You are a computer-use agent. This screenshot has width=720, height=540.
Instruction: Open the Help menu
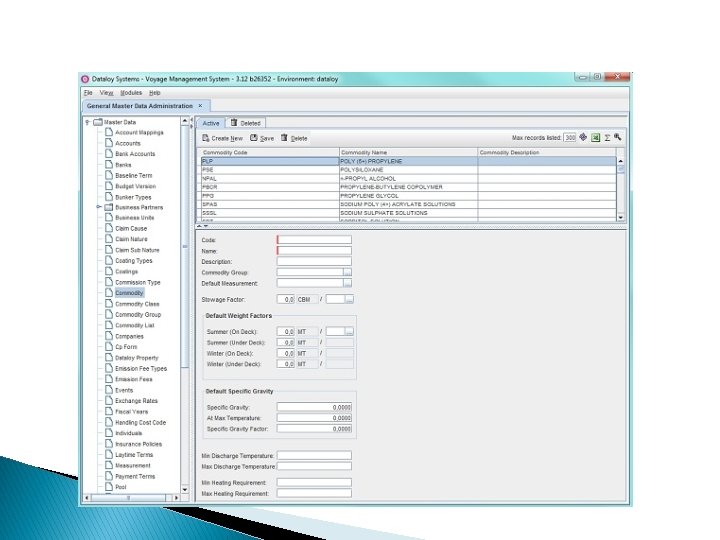click(155, 93)
